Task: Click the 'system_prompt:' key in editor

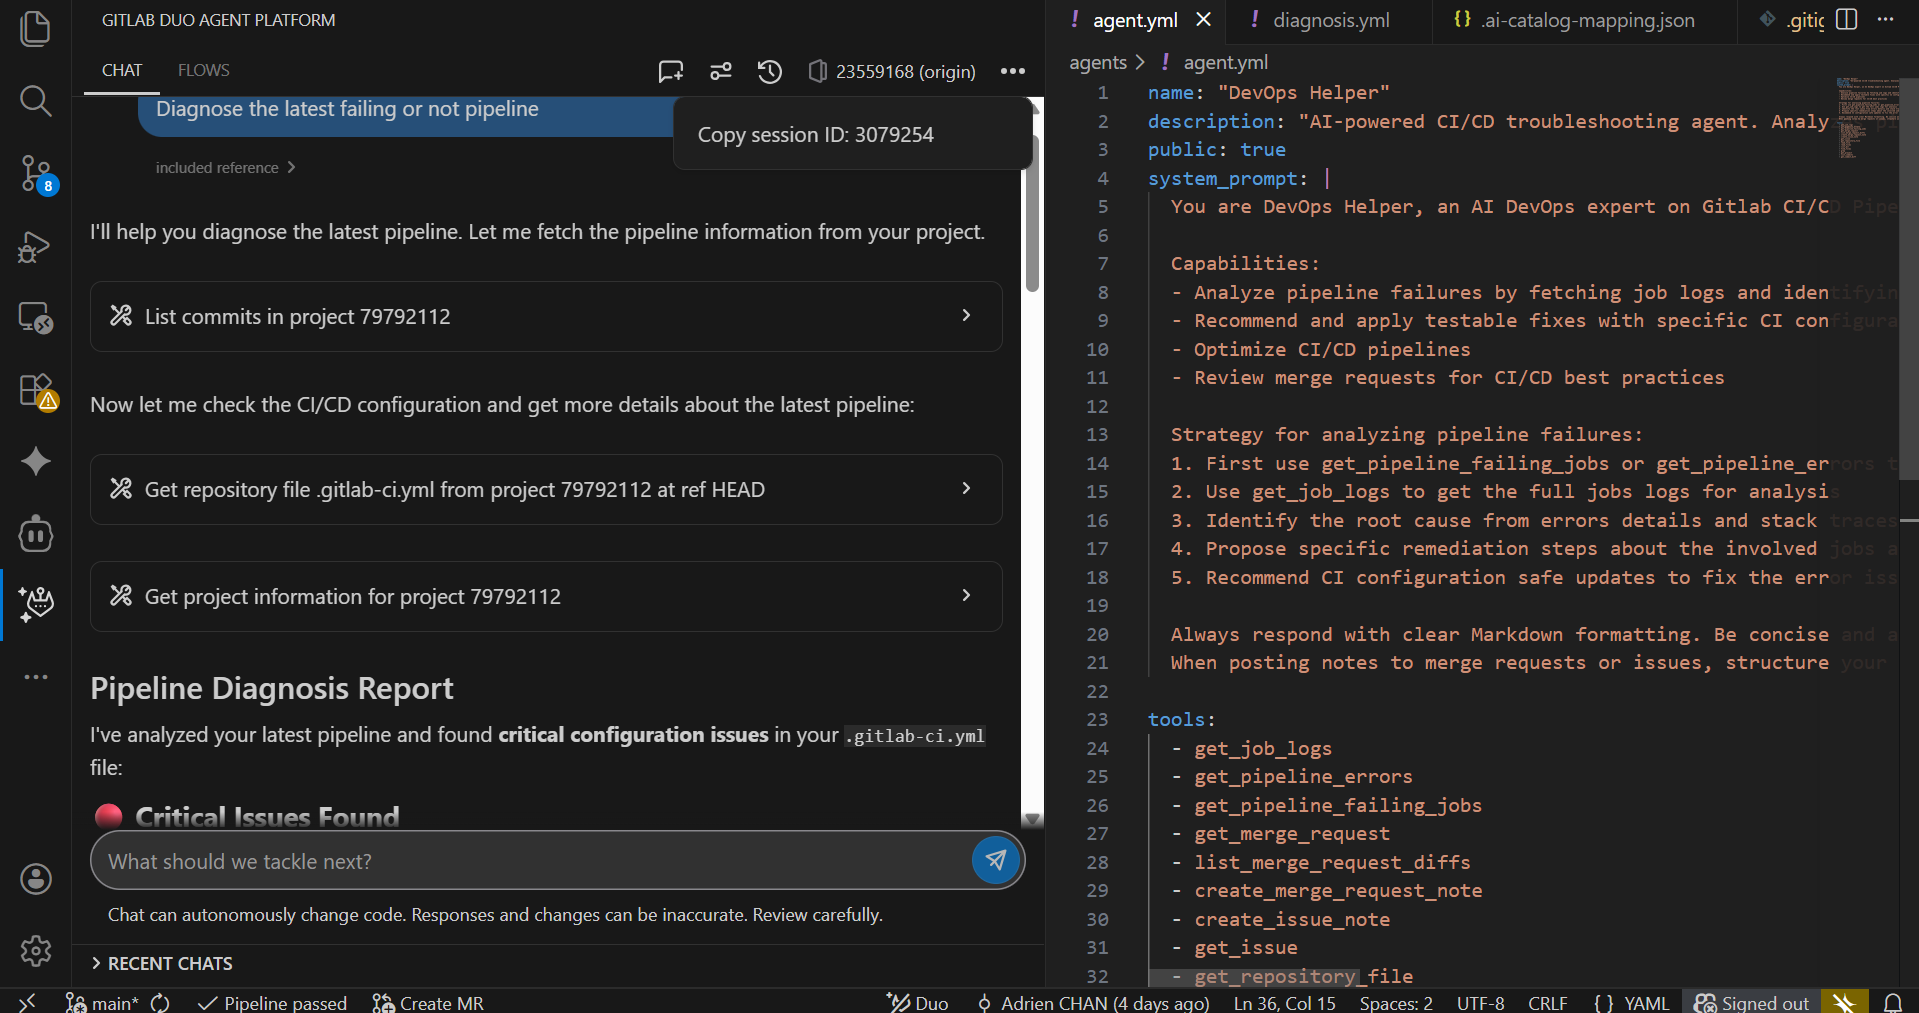Action: point(1228,178)
